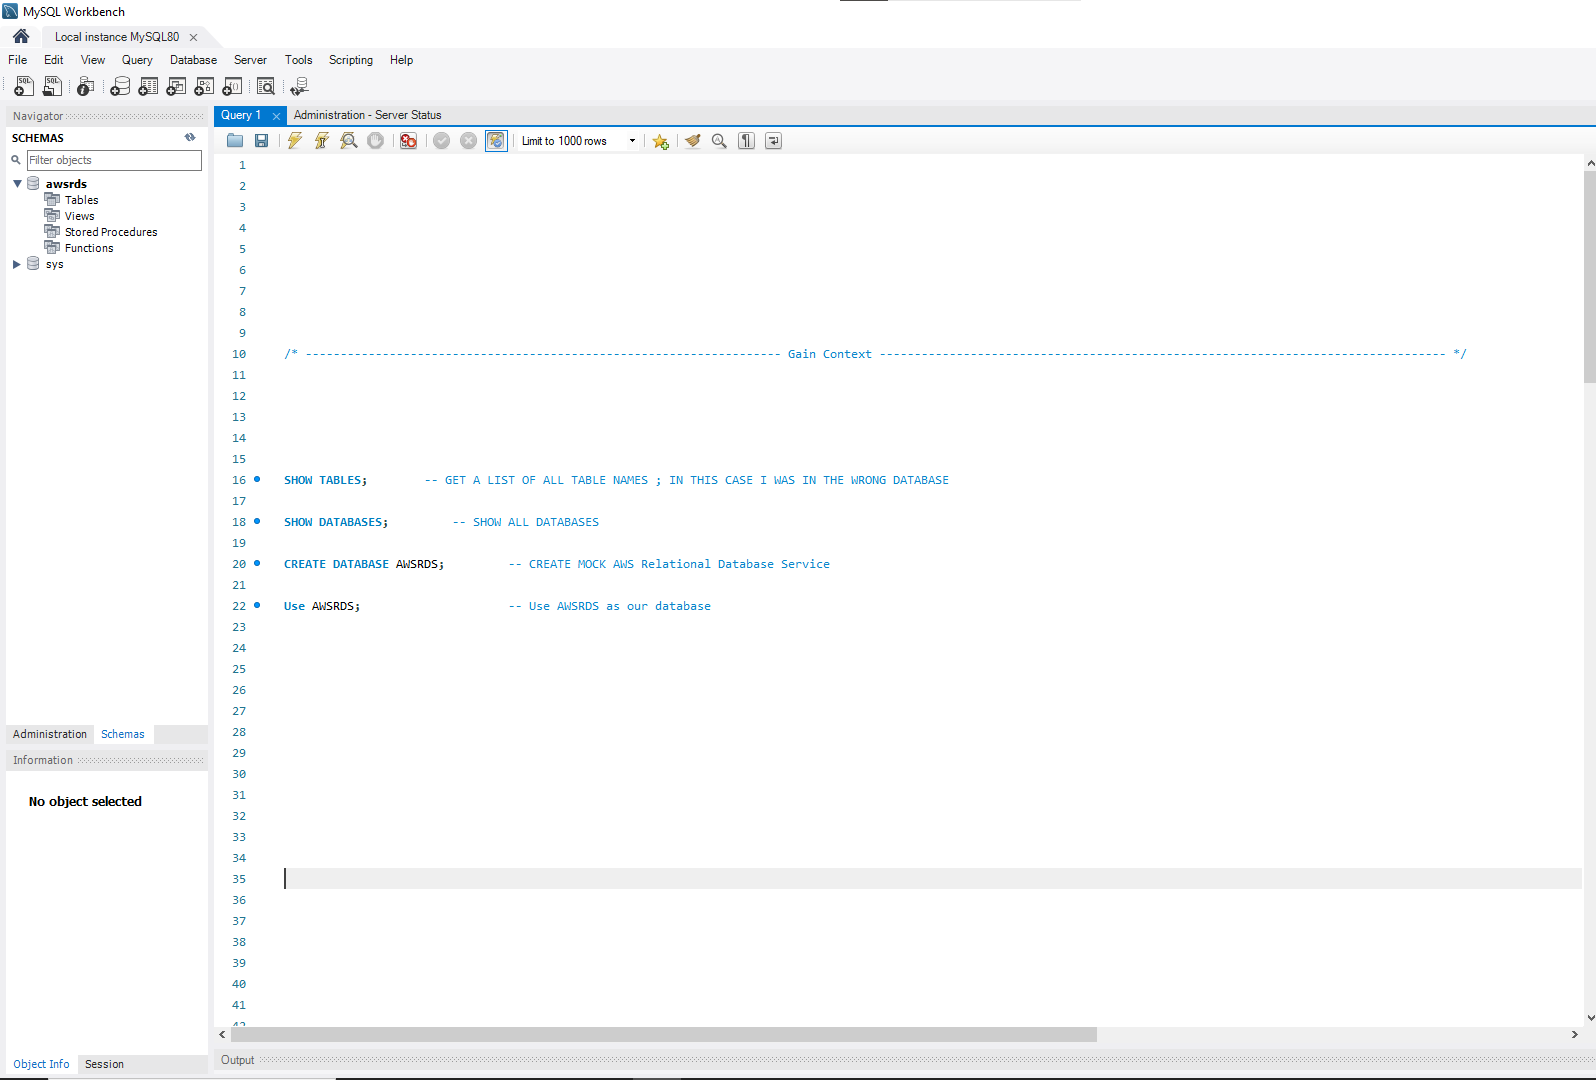This screenshot has height=1080, width=1596.
Task: Toggle invisible characters display
Action: 746,141
